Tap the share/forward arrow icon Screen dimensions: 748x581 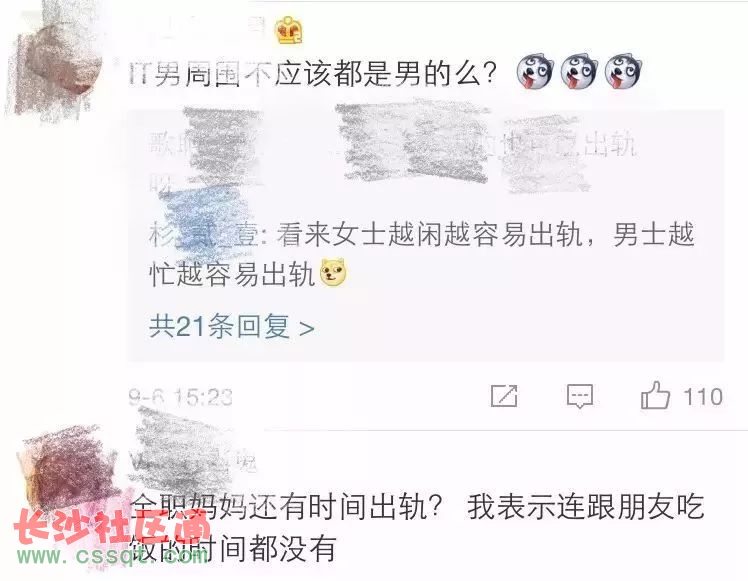coord(504,395)
